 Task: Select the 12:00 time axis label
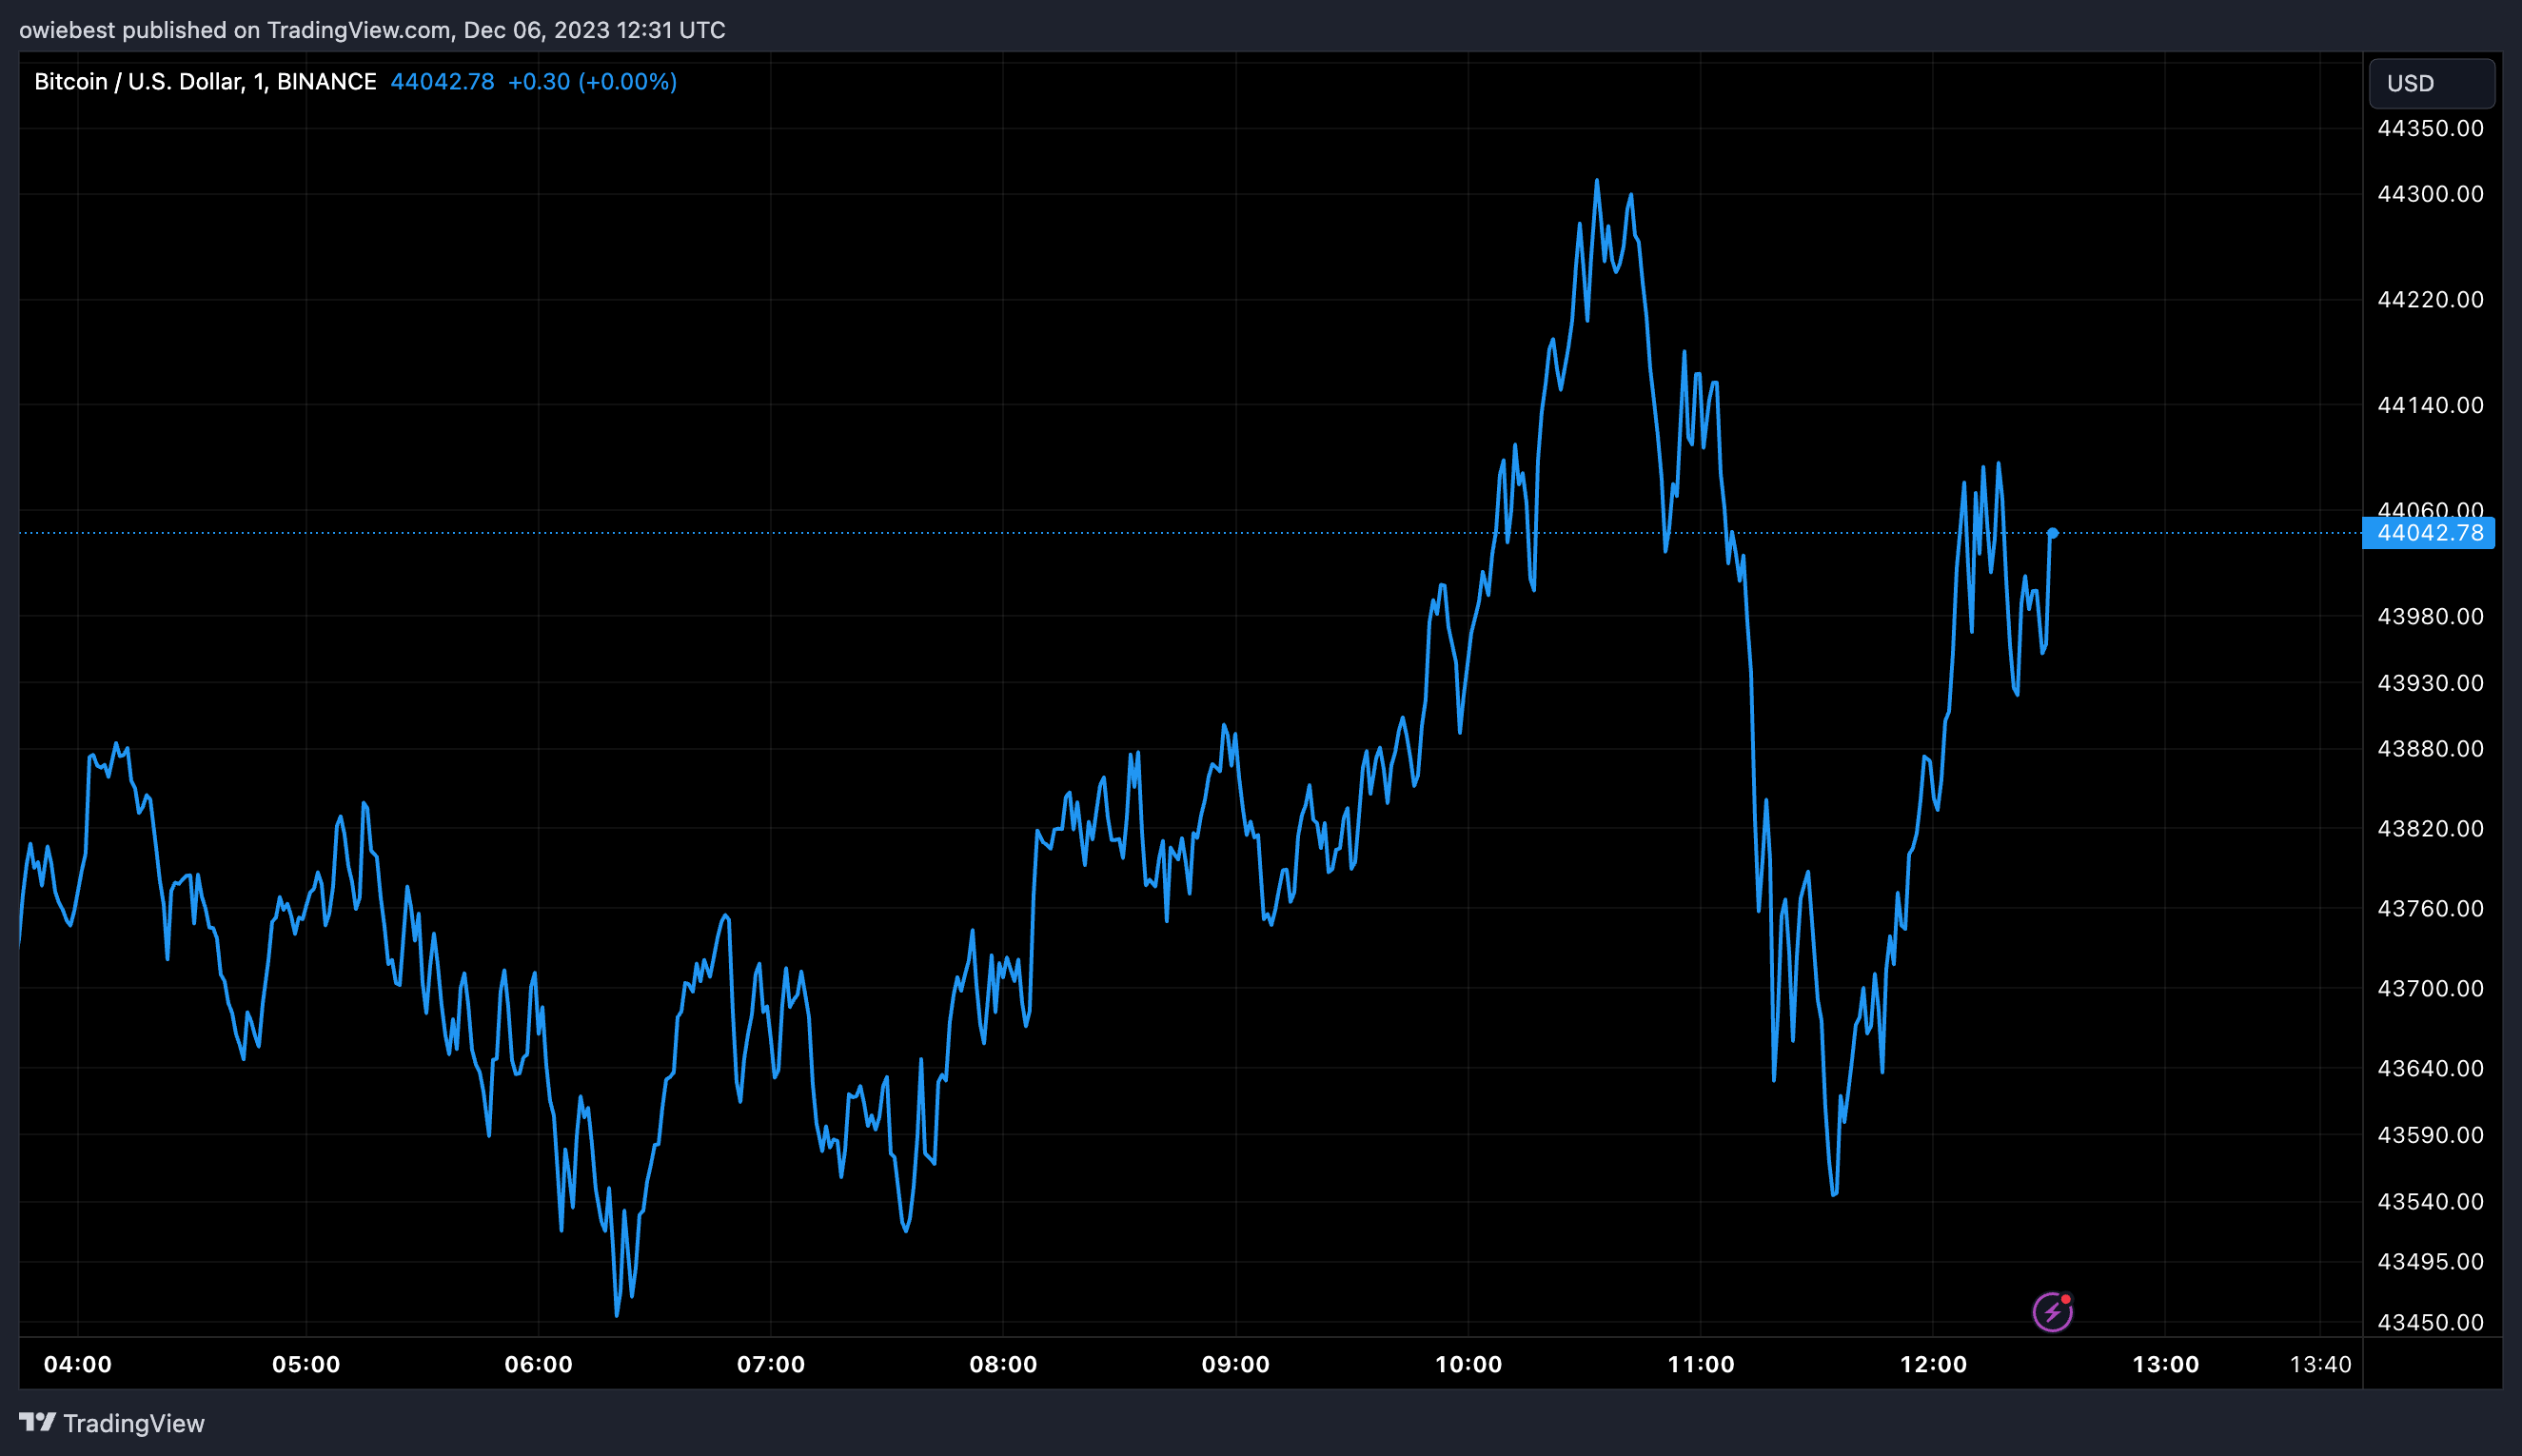click(x=1933, y=1364)
